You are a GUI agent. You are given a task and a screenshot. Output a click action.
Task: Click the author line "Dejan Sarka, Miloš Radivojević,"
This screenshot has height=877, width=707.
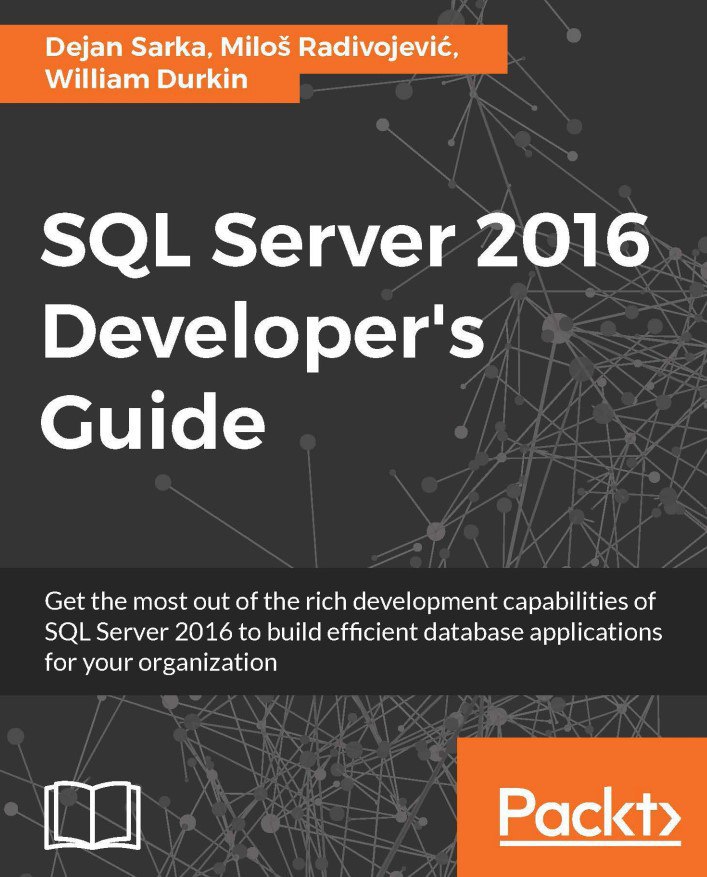click(x=253, y=49)
